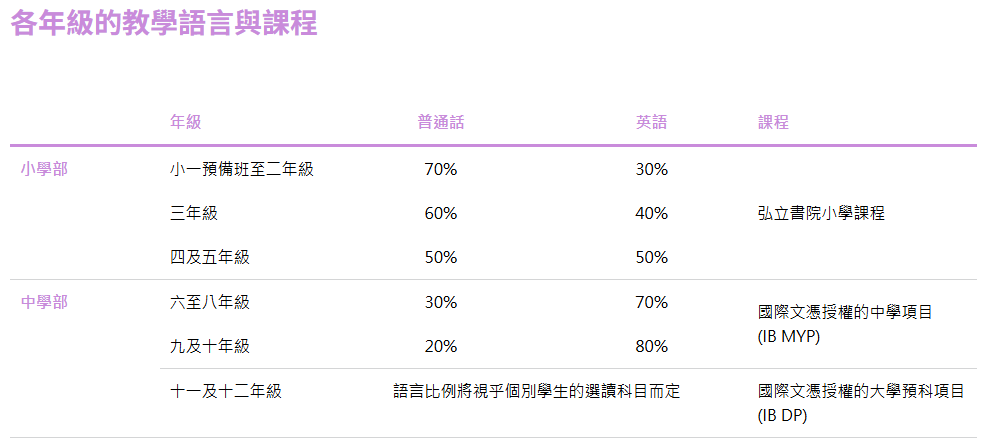Screen dimensions: 1007x448
Task: Click the heading 各年級的教學語言與課程
Action: 164,25
